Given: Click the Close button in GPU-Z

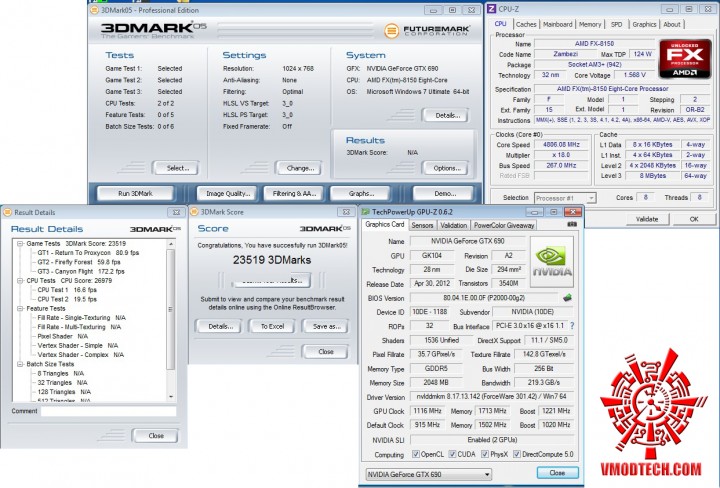Looking at the screenshot, I should click(557, 473).
